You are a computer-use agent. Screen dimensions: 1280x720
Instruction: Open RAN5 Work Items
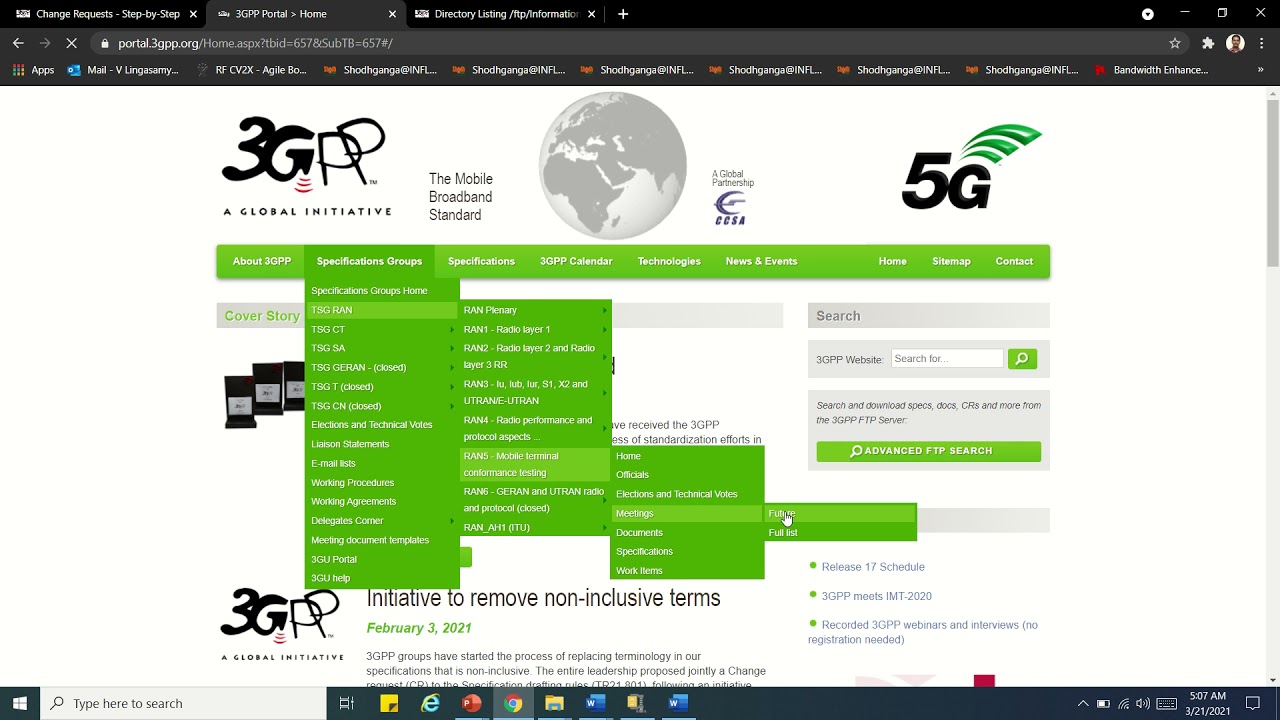687,571
